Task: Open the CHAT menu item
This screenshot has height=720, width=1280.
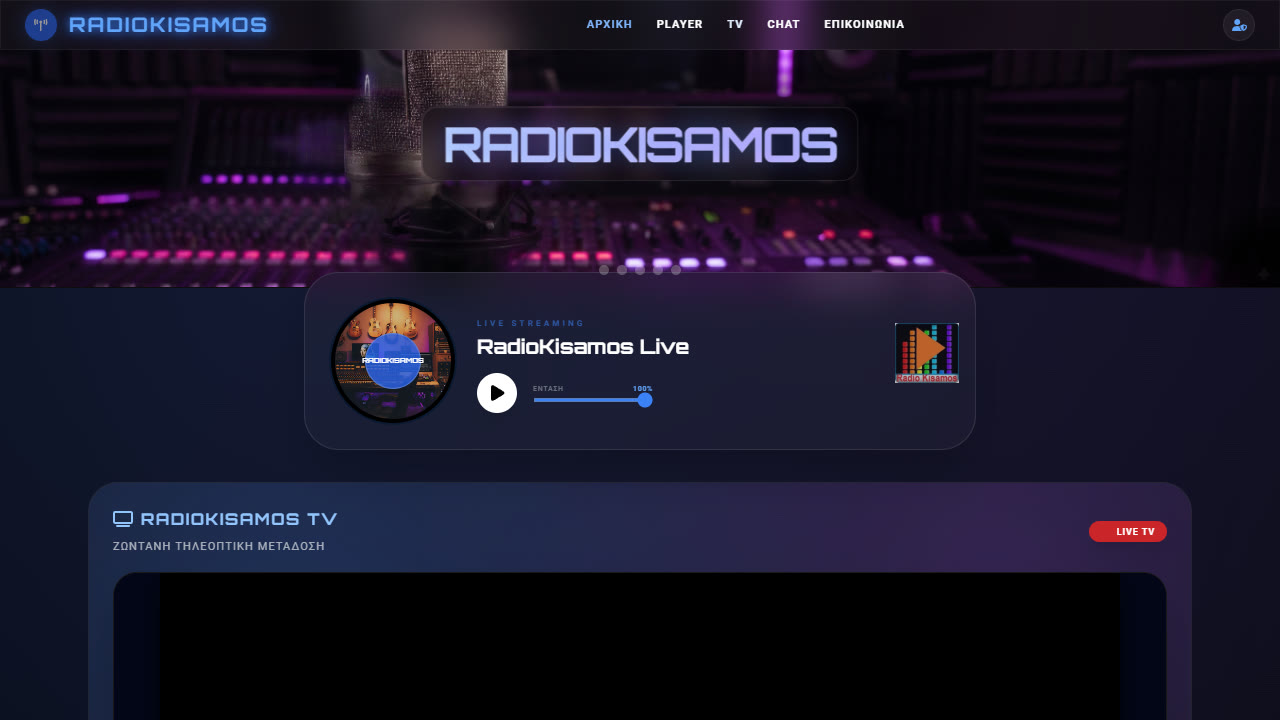Action: pyautogui.click(x=783, y=24)
